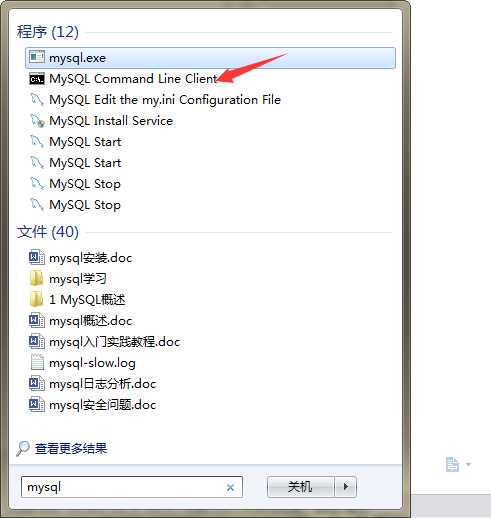Expand the shutdown options arrow next to 关机

click(x=346, y=487)
